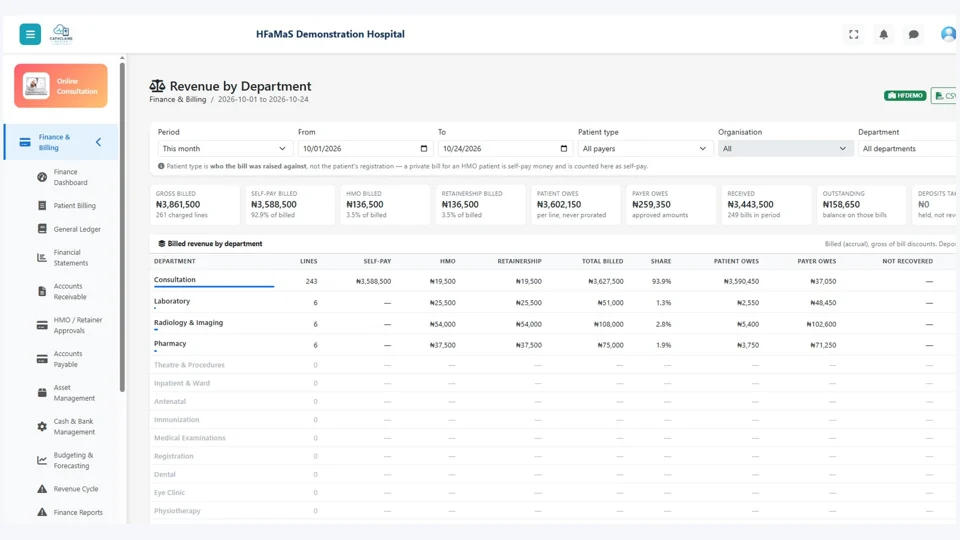The image size is (960, 540).
Task: Open the Radiology & Imaging row
Action: [x=554, y=324]
